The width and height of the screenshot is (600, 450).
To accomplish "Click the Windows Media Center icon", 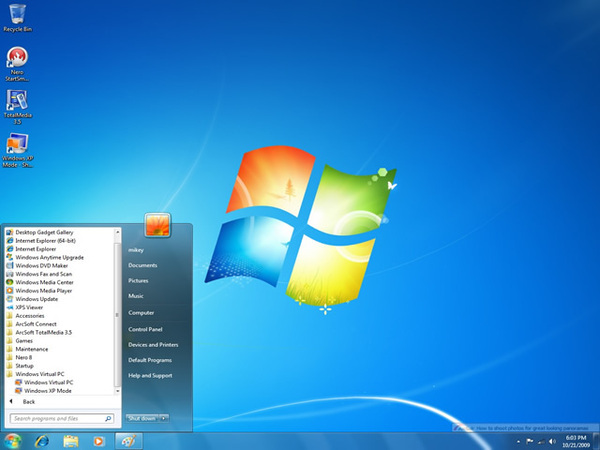I will click(10, 282).
